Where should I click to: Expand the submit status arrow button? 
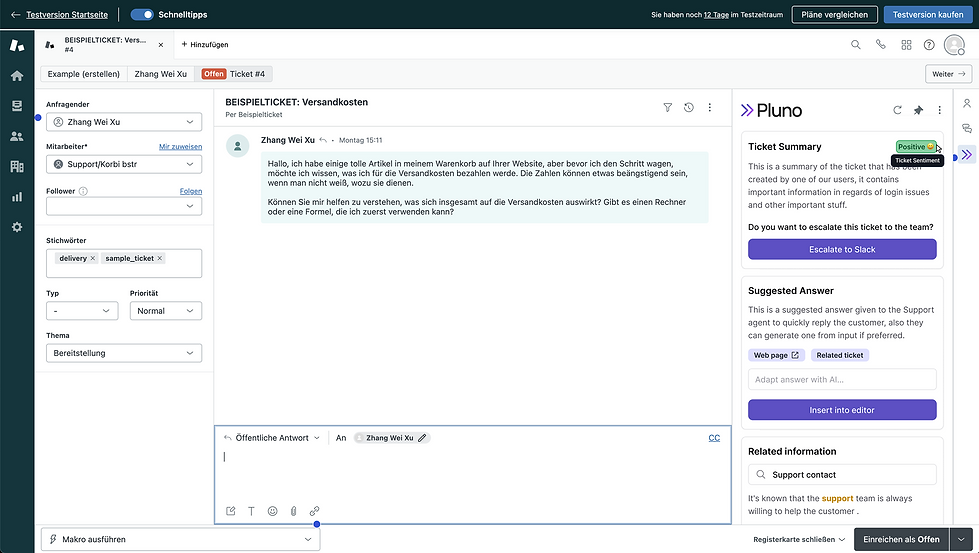[x=961, y=539]
